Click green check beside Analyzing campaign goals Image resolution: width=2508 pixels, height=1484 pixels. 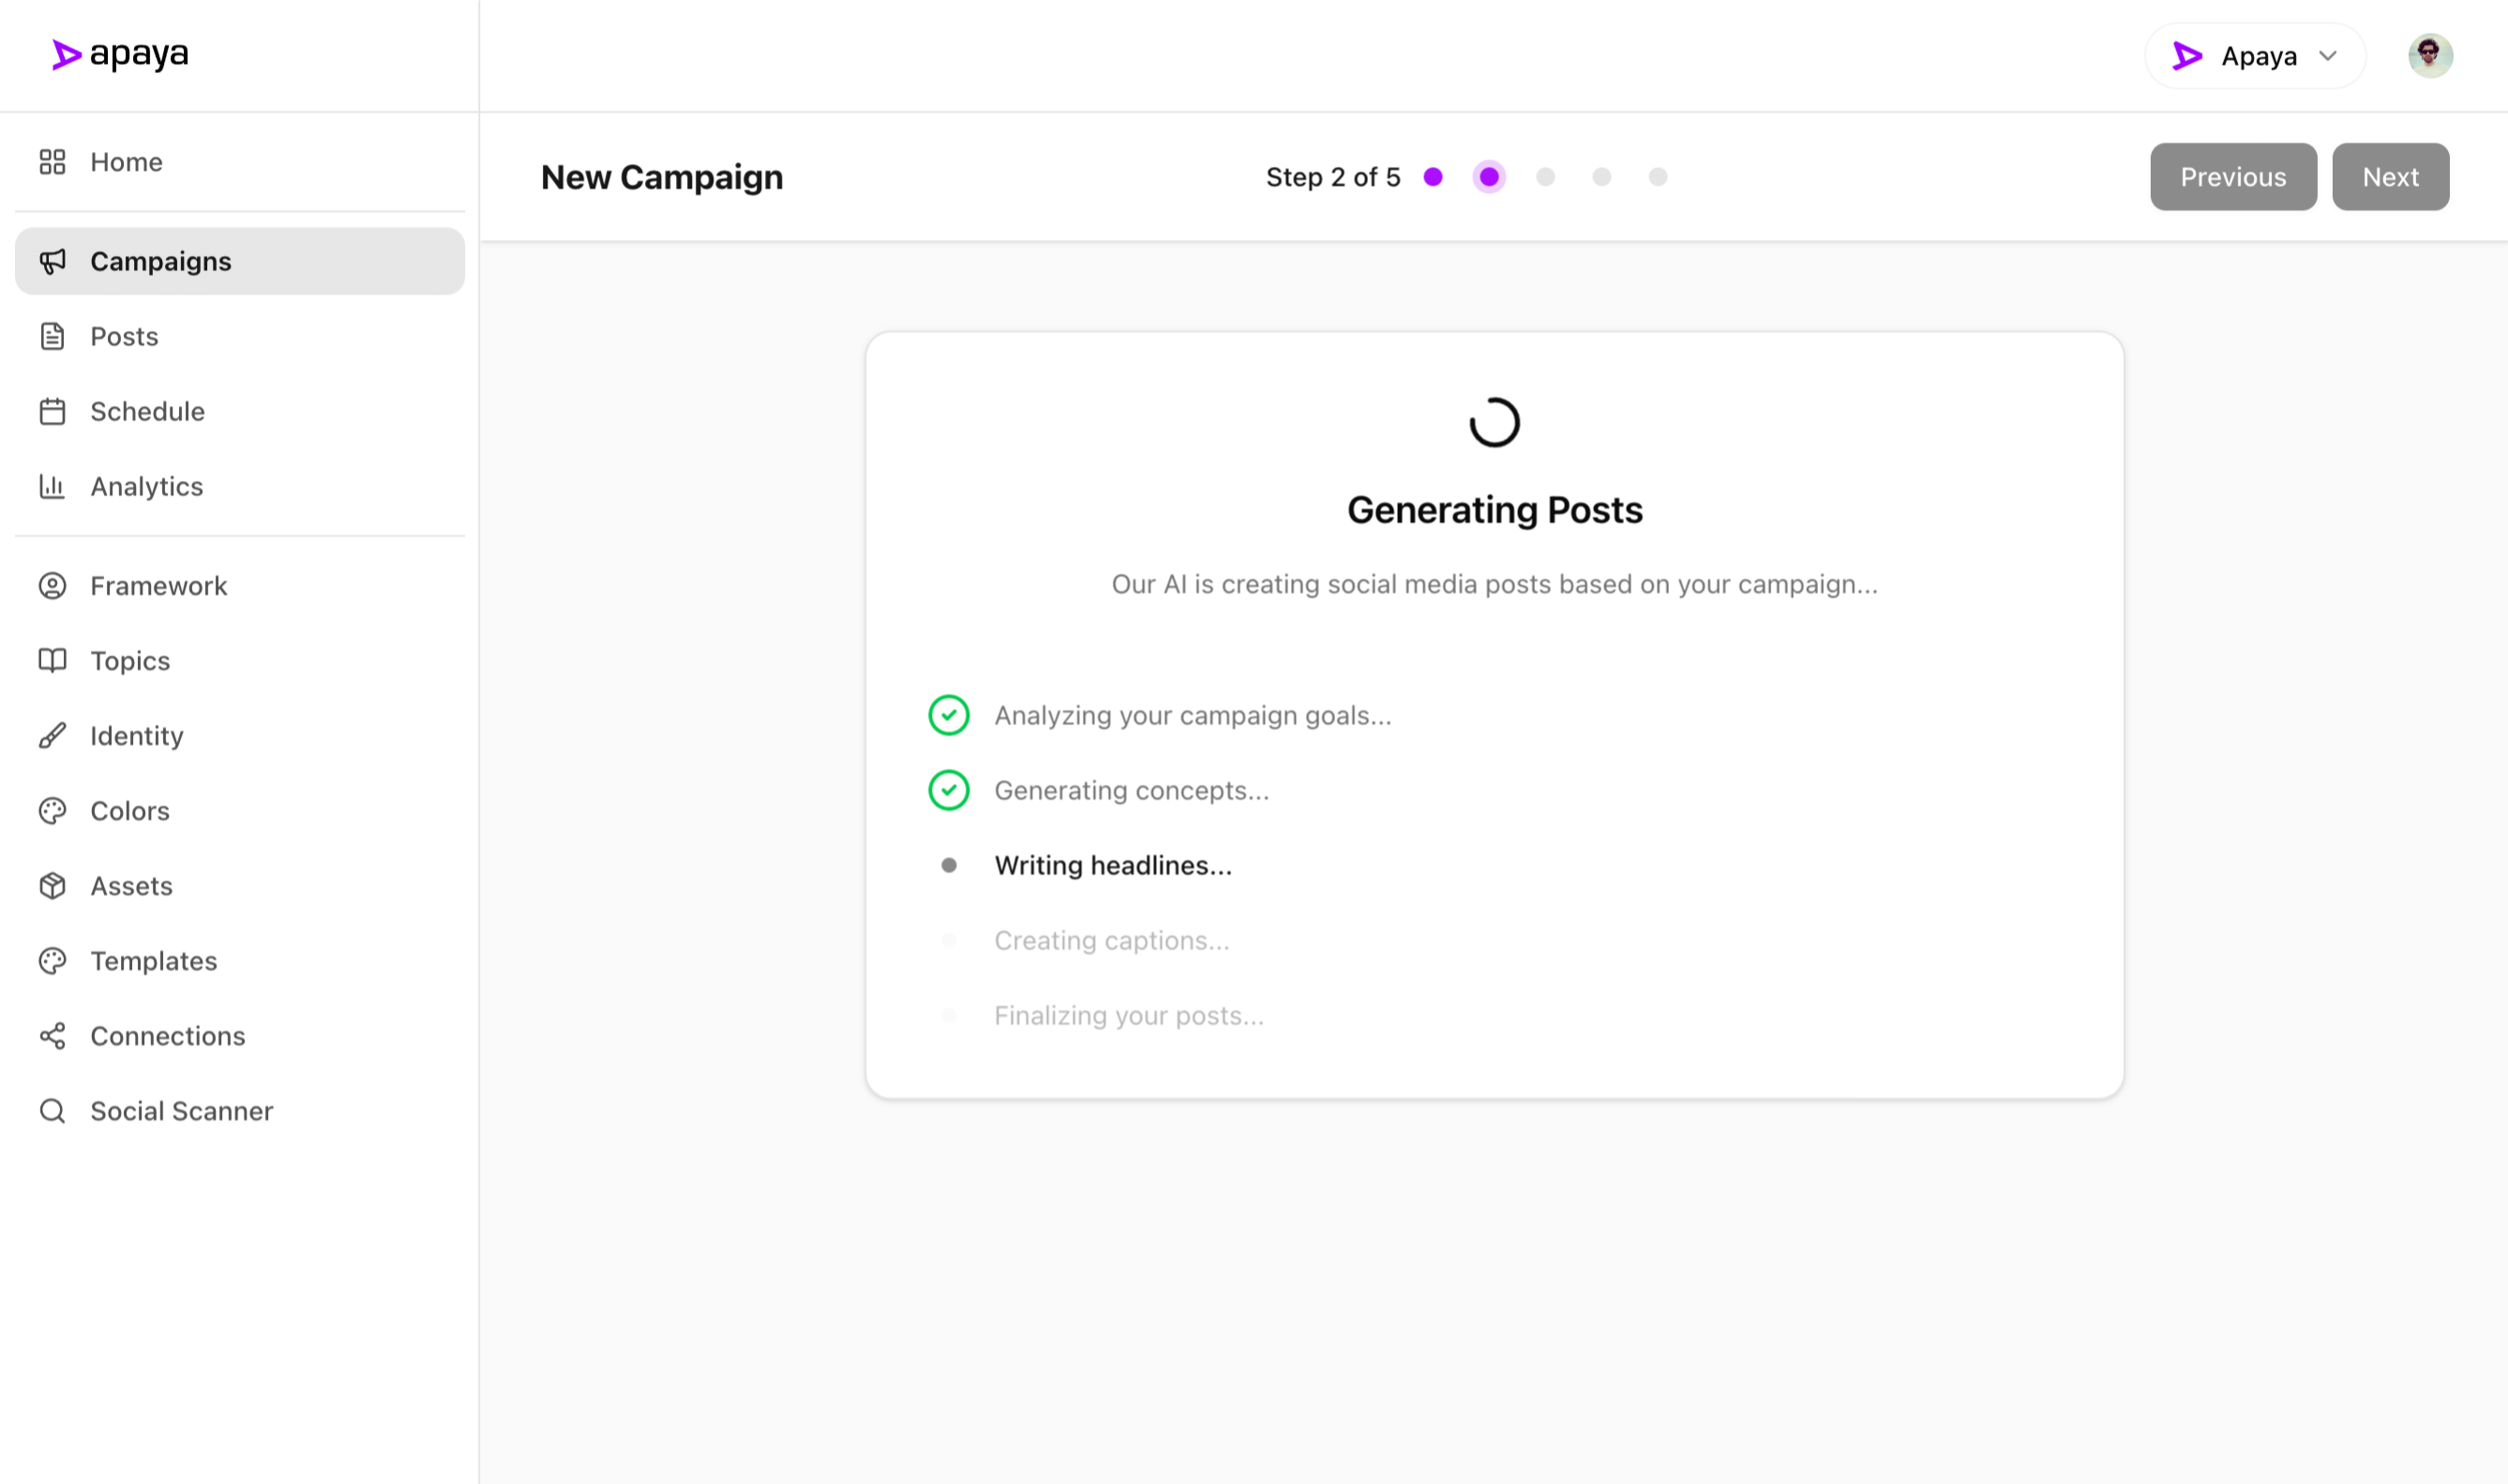(948, 715)
